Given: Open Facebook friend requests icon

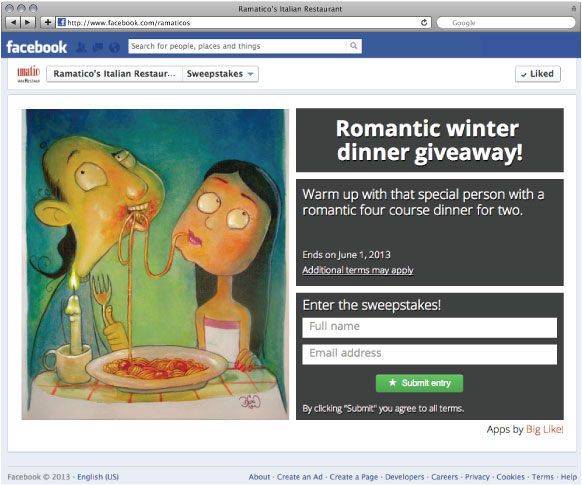Looking at the screenshot, I should pyautogui.click(x=81, y=47).
